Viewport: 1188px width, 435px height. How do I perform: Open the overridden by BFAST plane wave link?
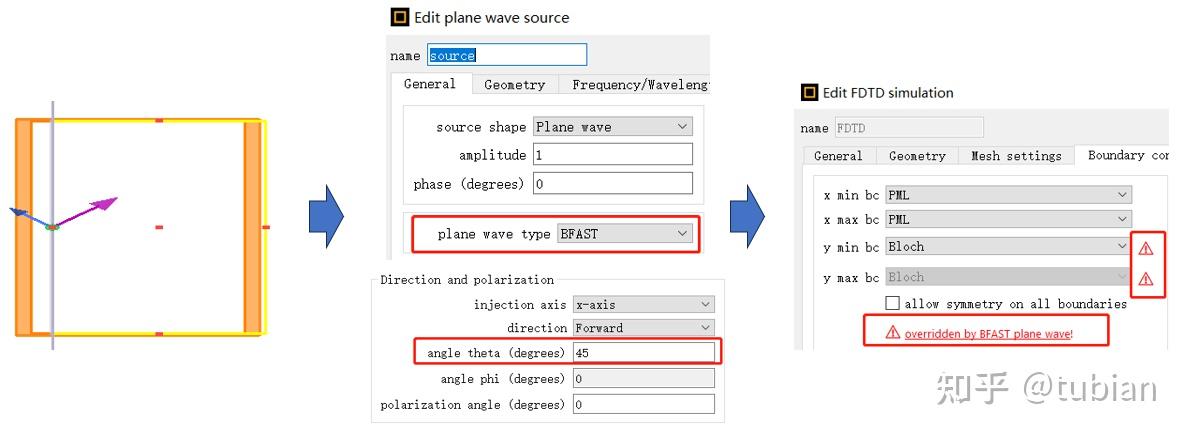(x=988, y=333)
